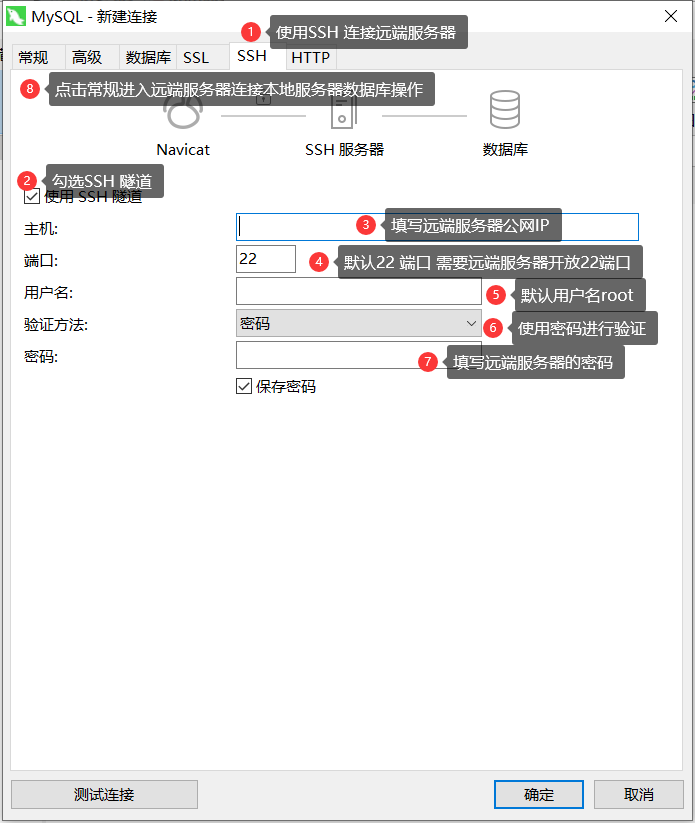
Task: Click the Navicat app icon in title bar
Action: pyautogui.click(x=16, y=16)
